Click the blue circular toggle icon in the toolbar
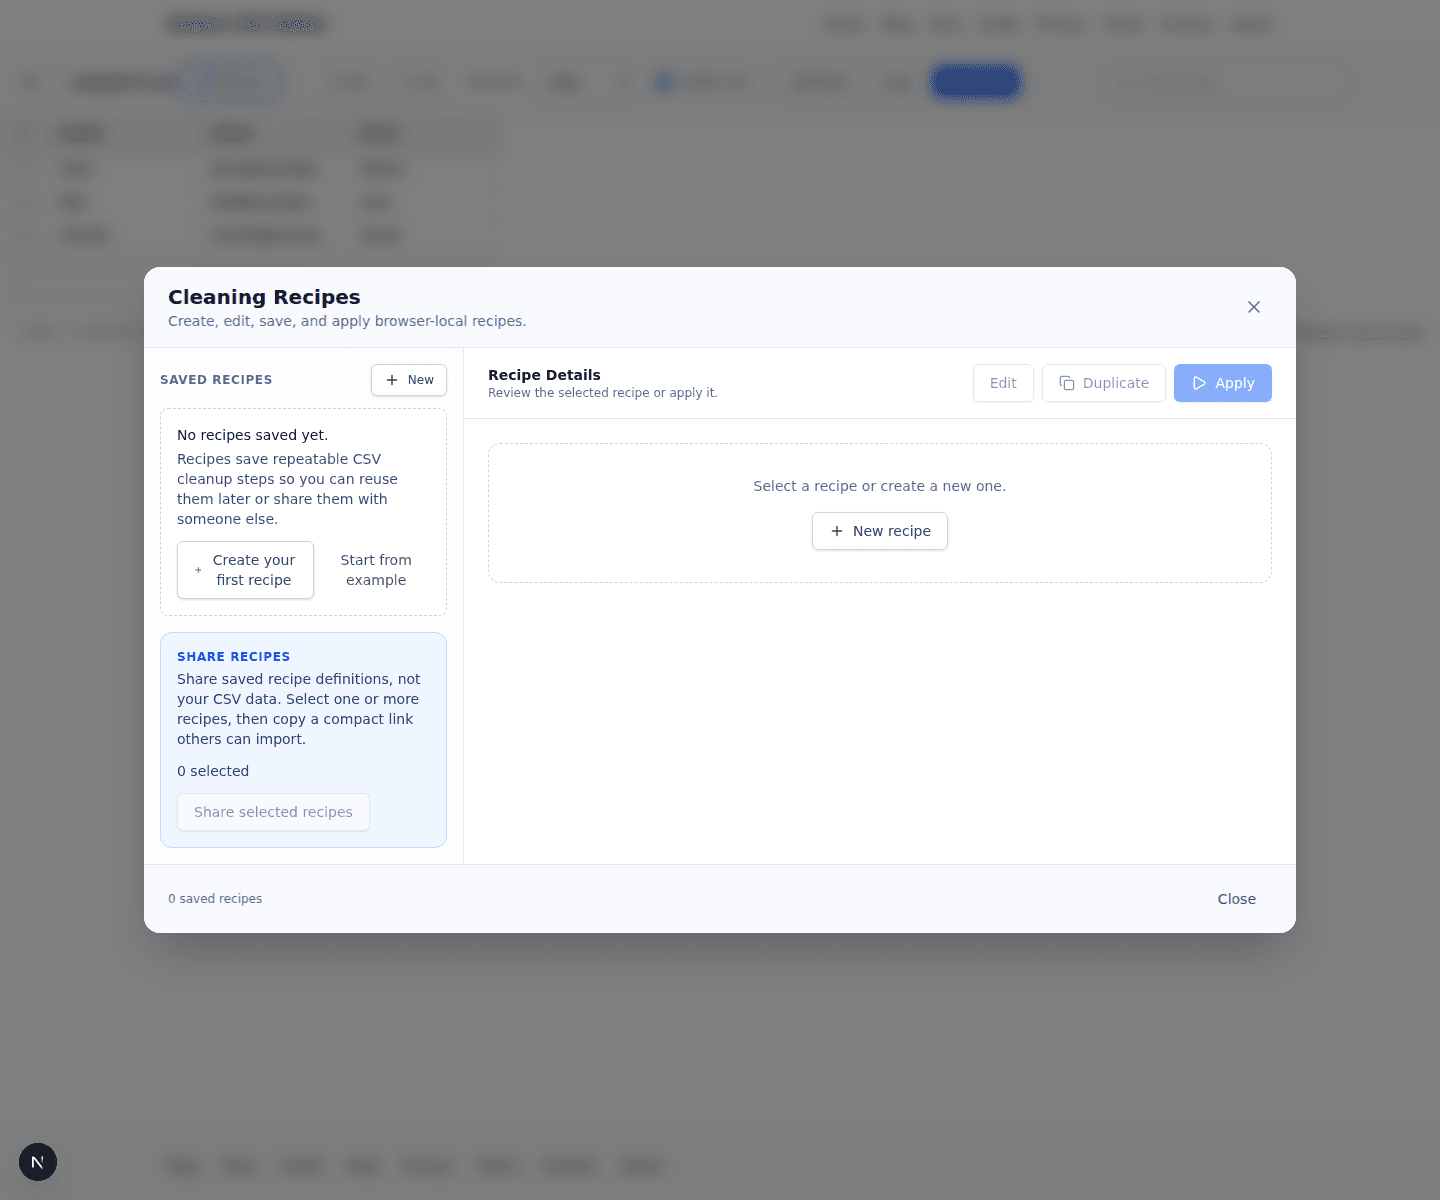1440x1200 pixels. pos(663,82)
